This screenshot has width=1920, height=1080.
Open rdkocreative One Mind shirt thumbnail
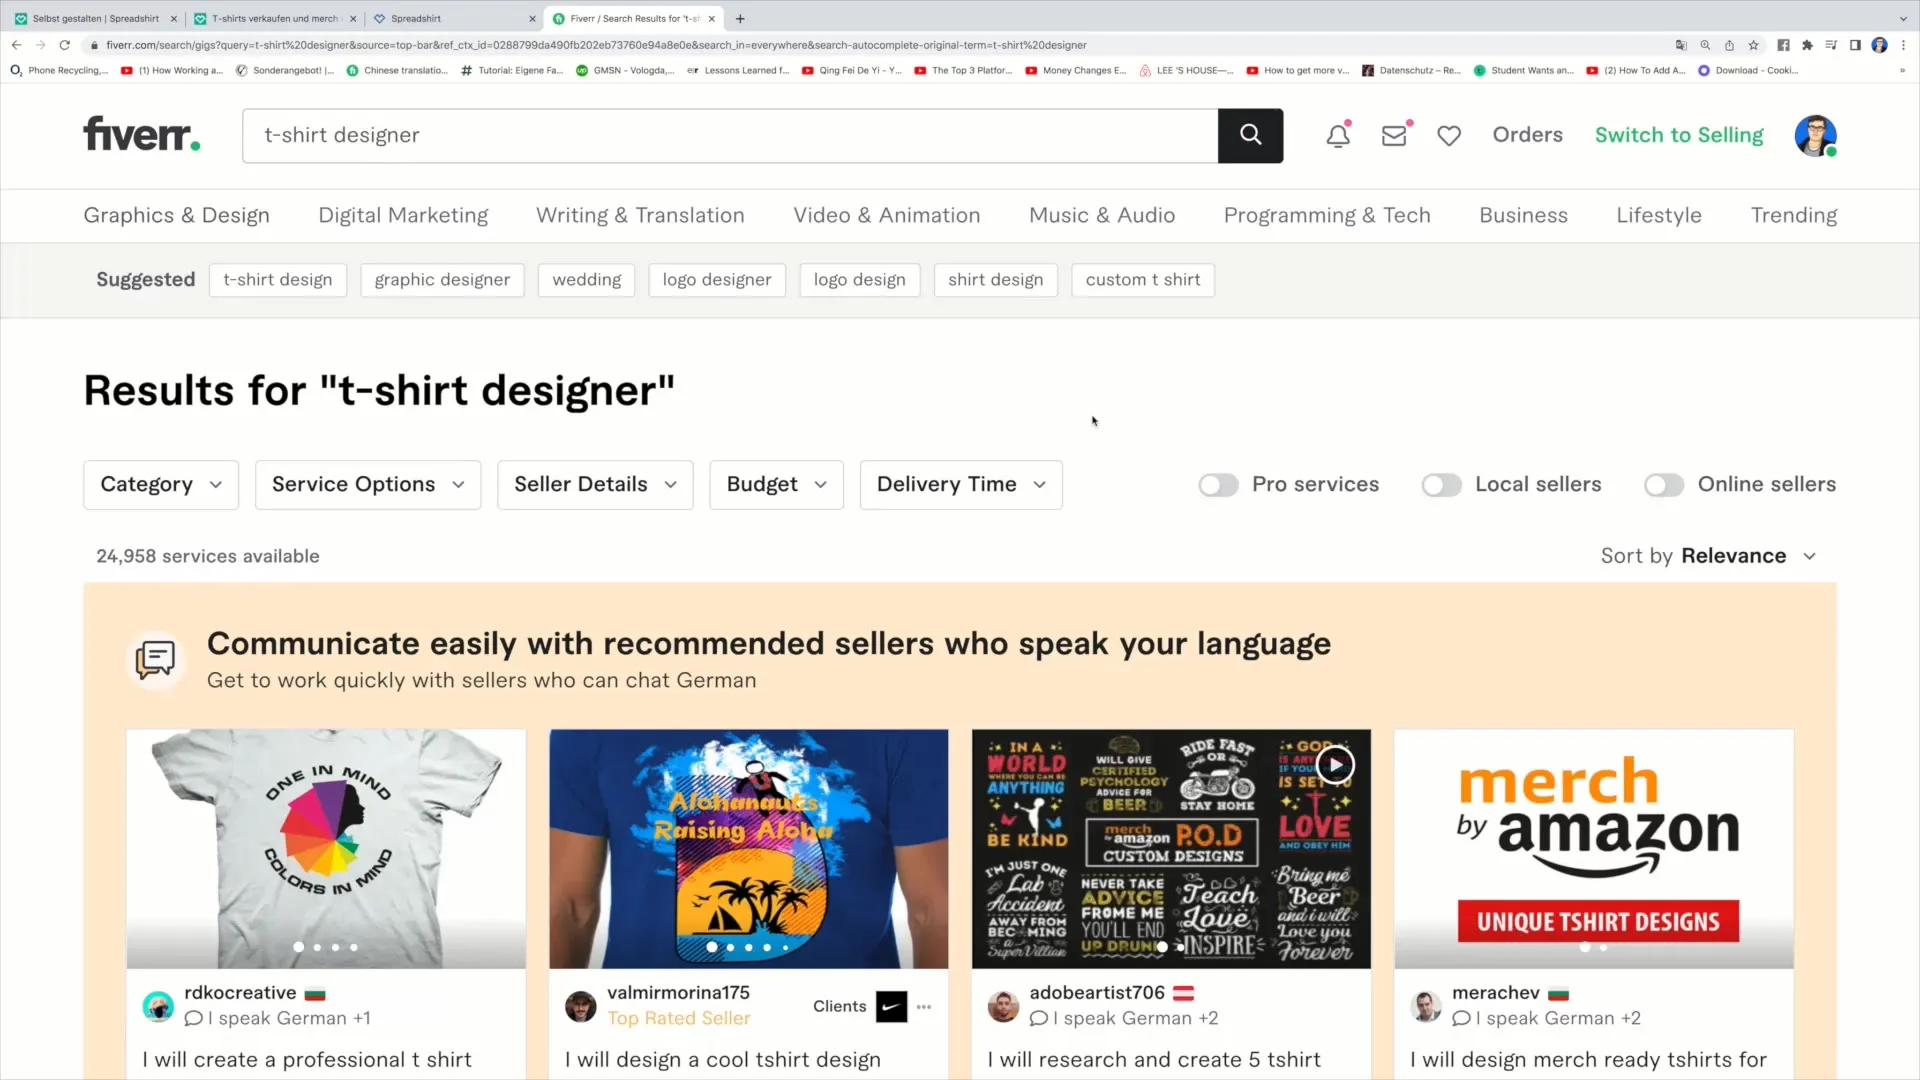[326, 848]
